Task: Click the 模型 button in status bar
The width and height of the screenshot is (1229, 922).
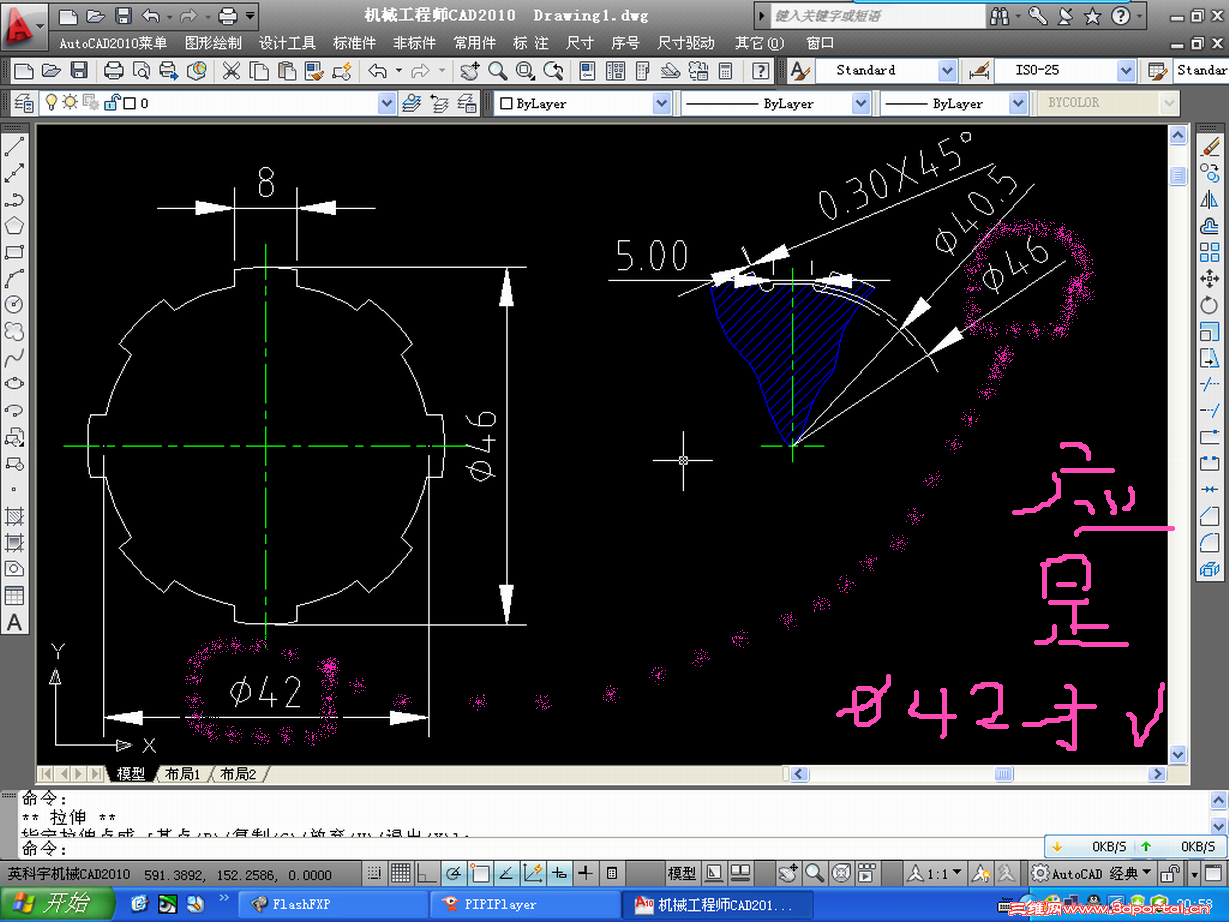Action: coord(682,873)
